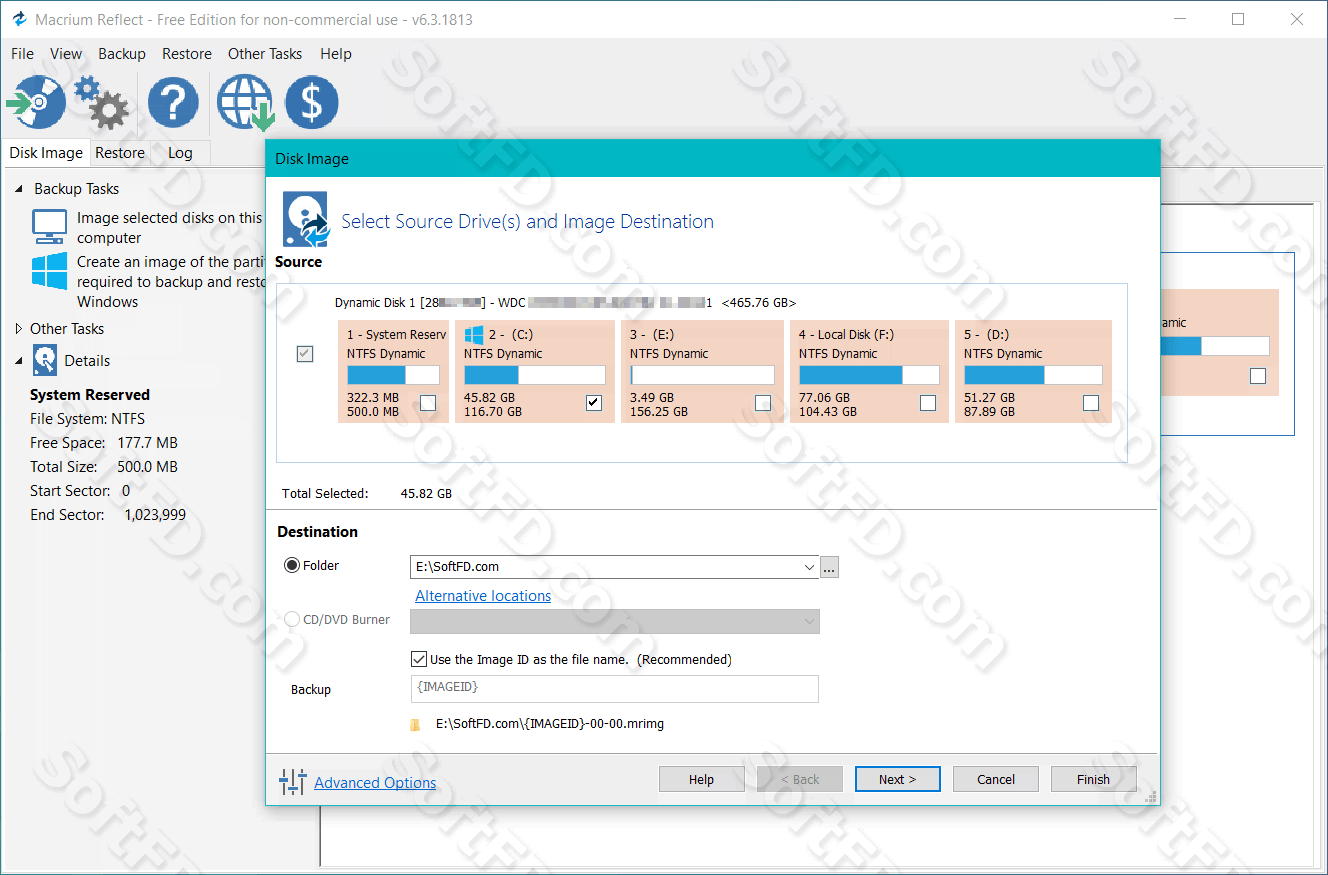Click the E:\SoftFD.com\{IMAGEID}-00-00.mrimg path text
The image size is (1328, 875).
pyautogui.click(x=550, y=724)
